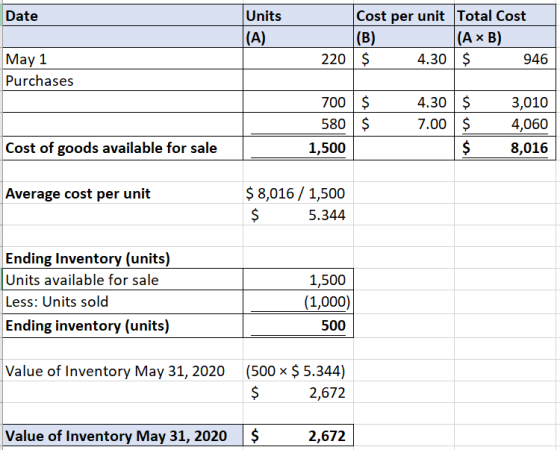Select the 'Cost per unit' header cell

pyautogui.click(x=404, y=15)
